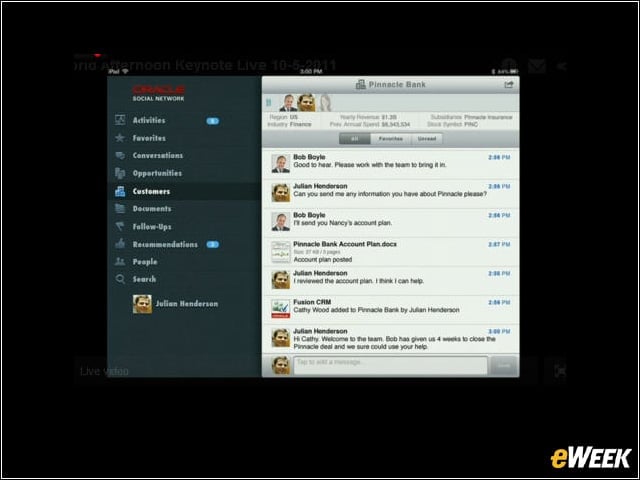Tap the share icon in Pinnace Bank header
Viewport: 640px width, 480px height.
coord(509,84)
